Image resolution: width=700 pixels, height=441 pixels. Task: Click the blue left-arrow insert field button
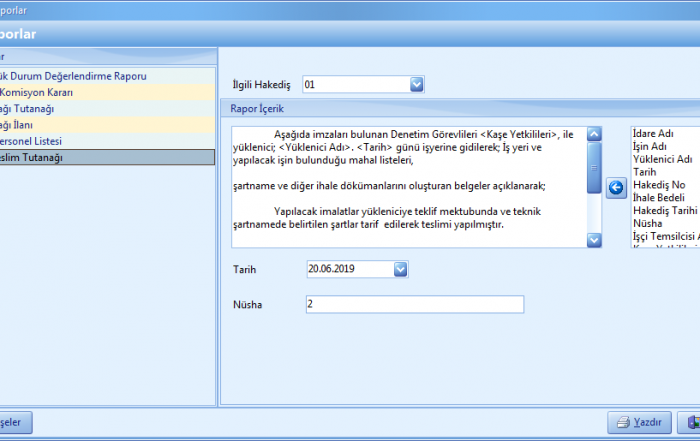pyautogui.click(x=616, y=187)
